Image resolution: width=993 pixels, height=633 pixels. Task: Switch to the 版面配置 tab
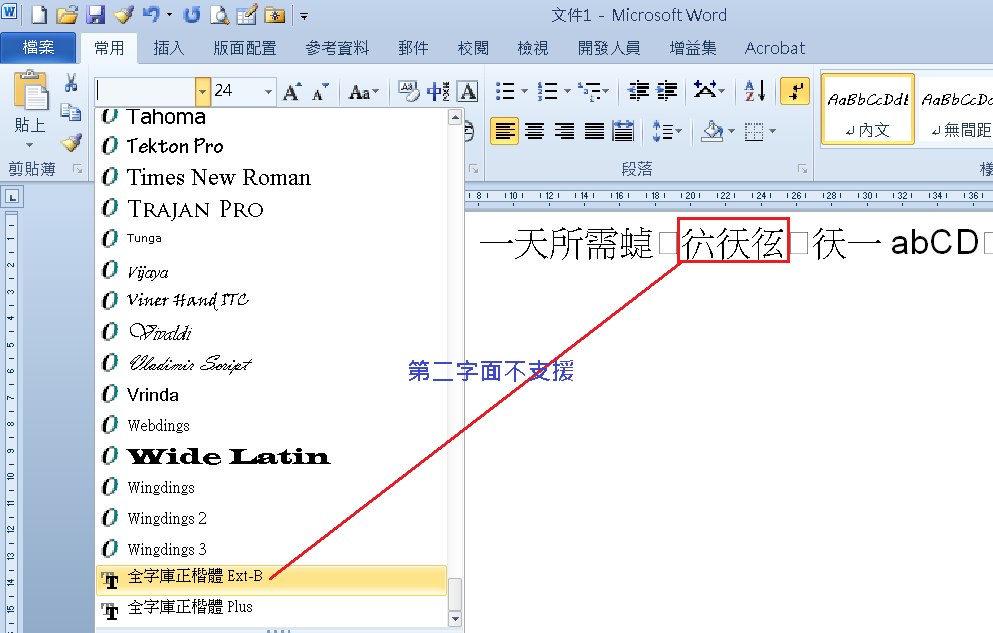[x=244, y=48]
